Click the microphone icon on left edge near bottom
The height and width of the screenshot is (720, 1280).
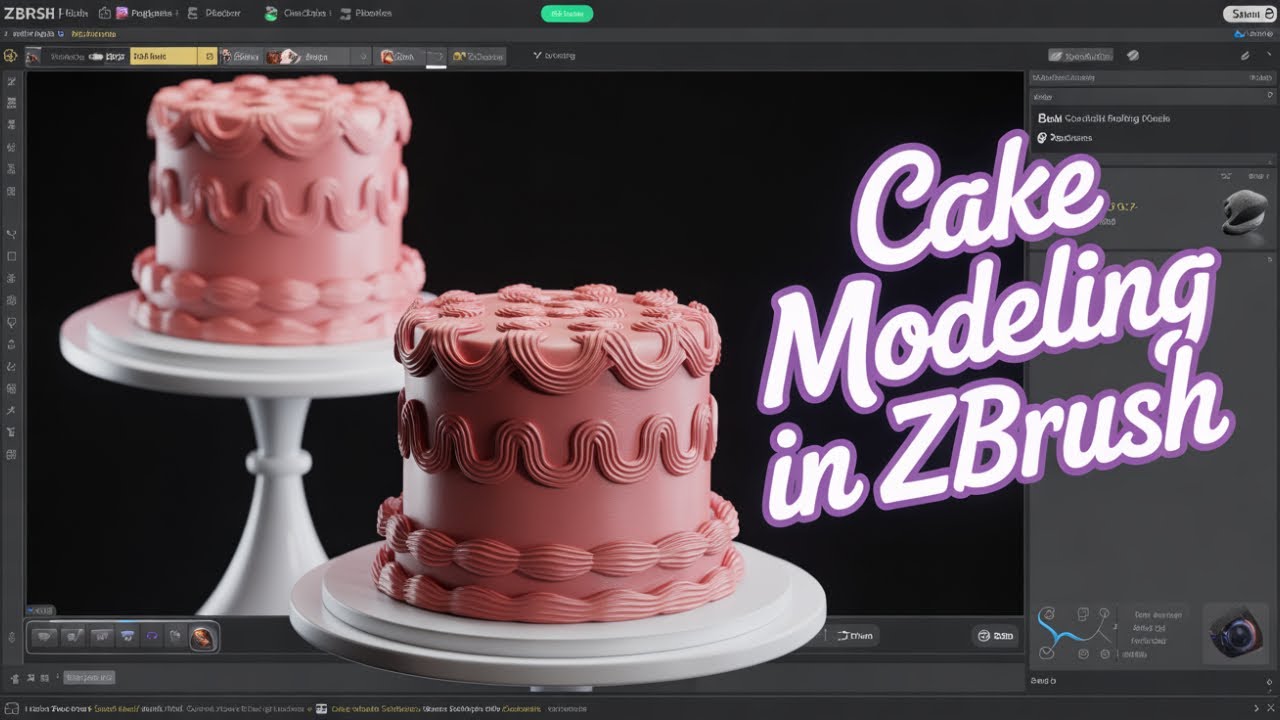point(11,636)
